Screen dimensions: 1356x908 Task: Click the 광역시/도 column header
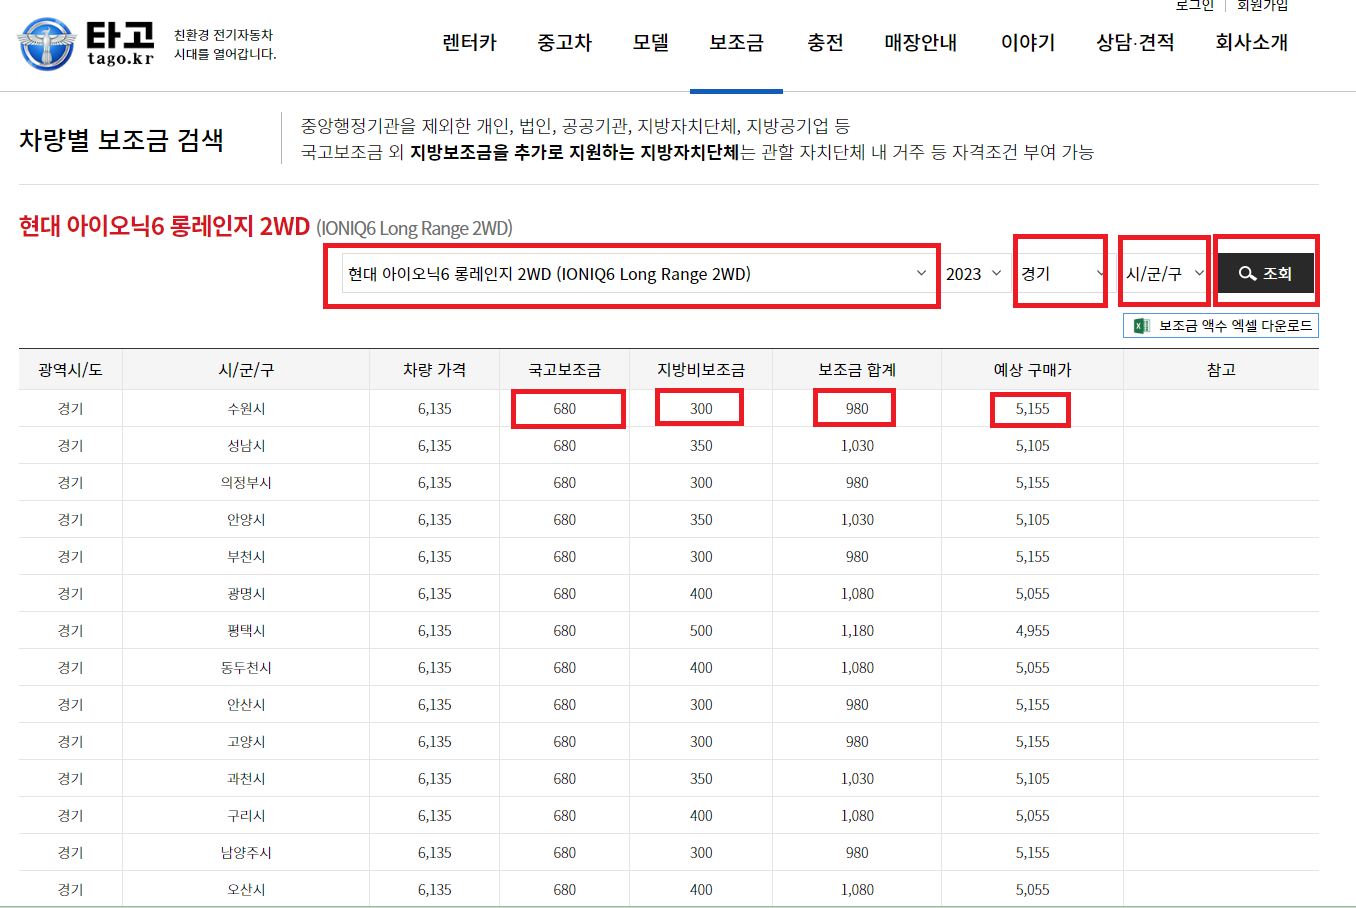(x=70, y=370)
